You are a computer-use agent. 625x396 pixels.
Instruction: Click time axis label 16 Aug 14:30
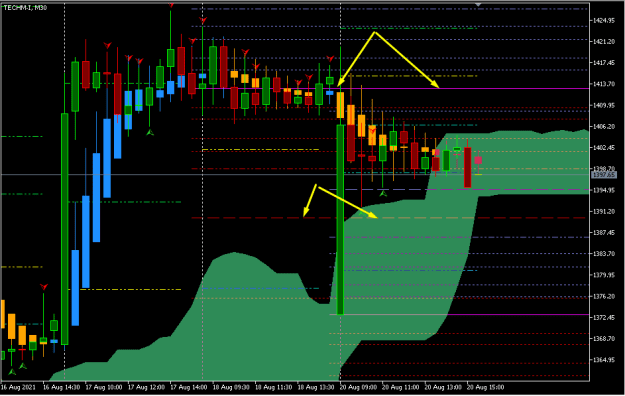(61, 387)
